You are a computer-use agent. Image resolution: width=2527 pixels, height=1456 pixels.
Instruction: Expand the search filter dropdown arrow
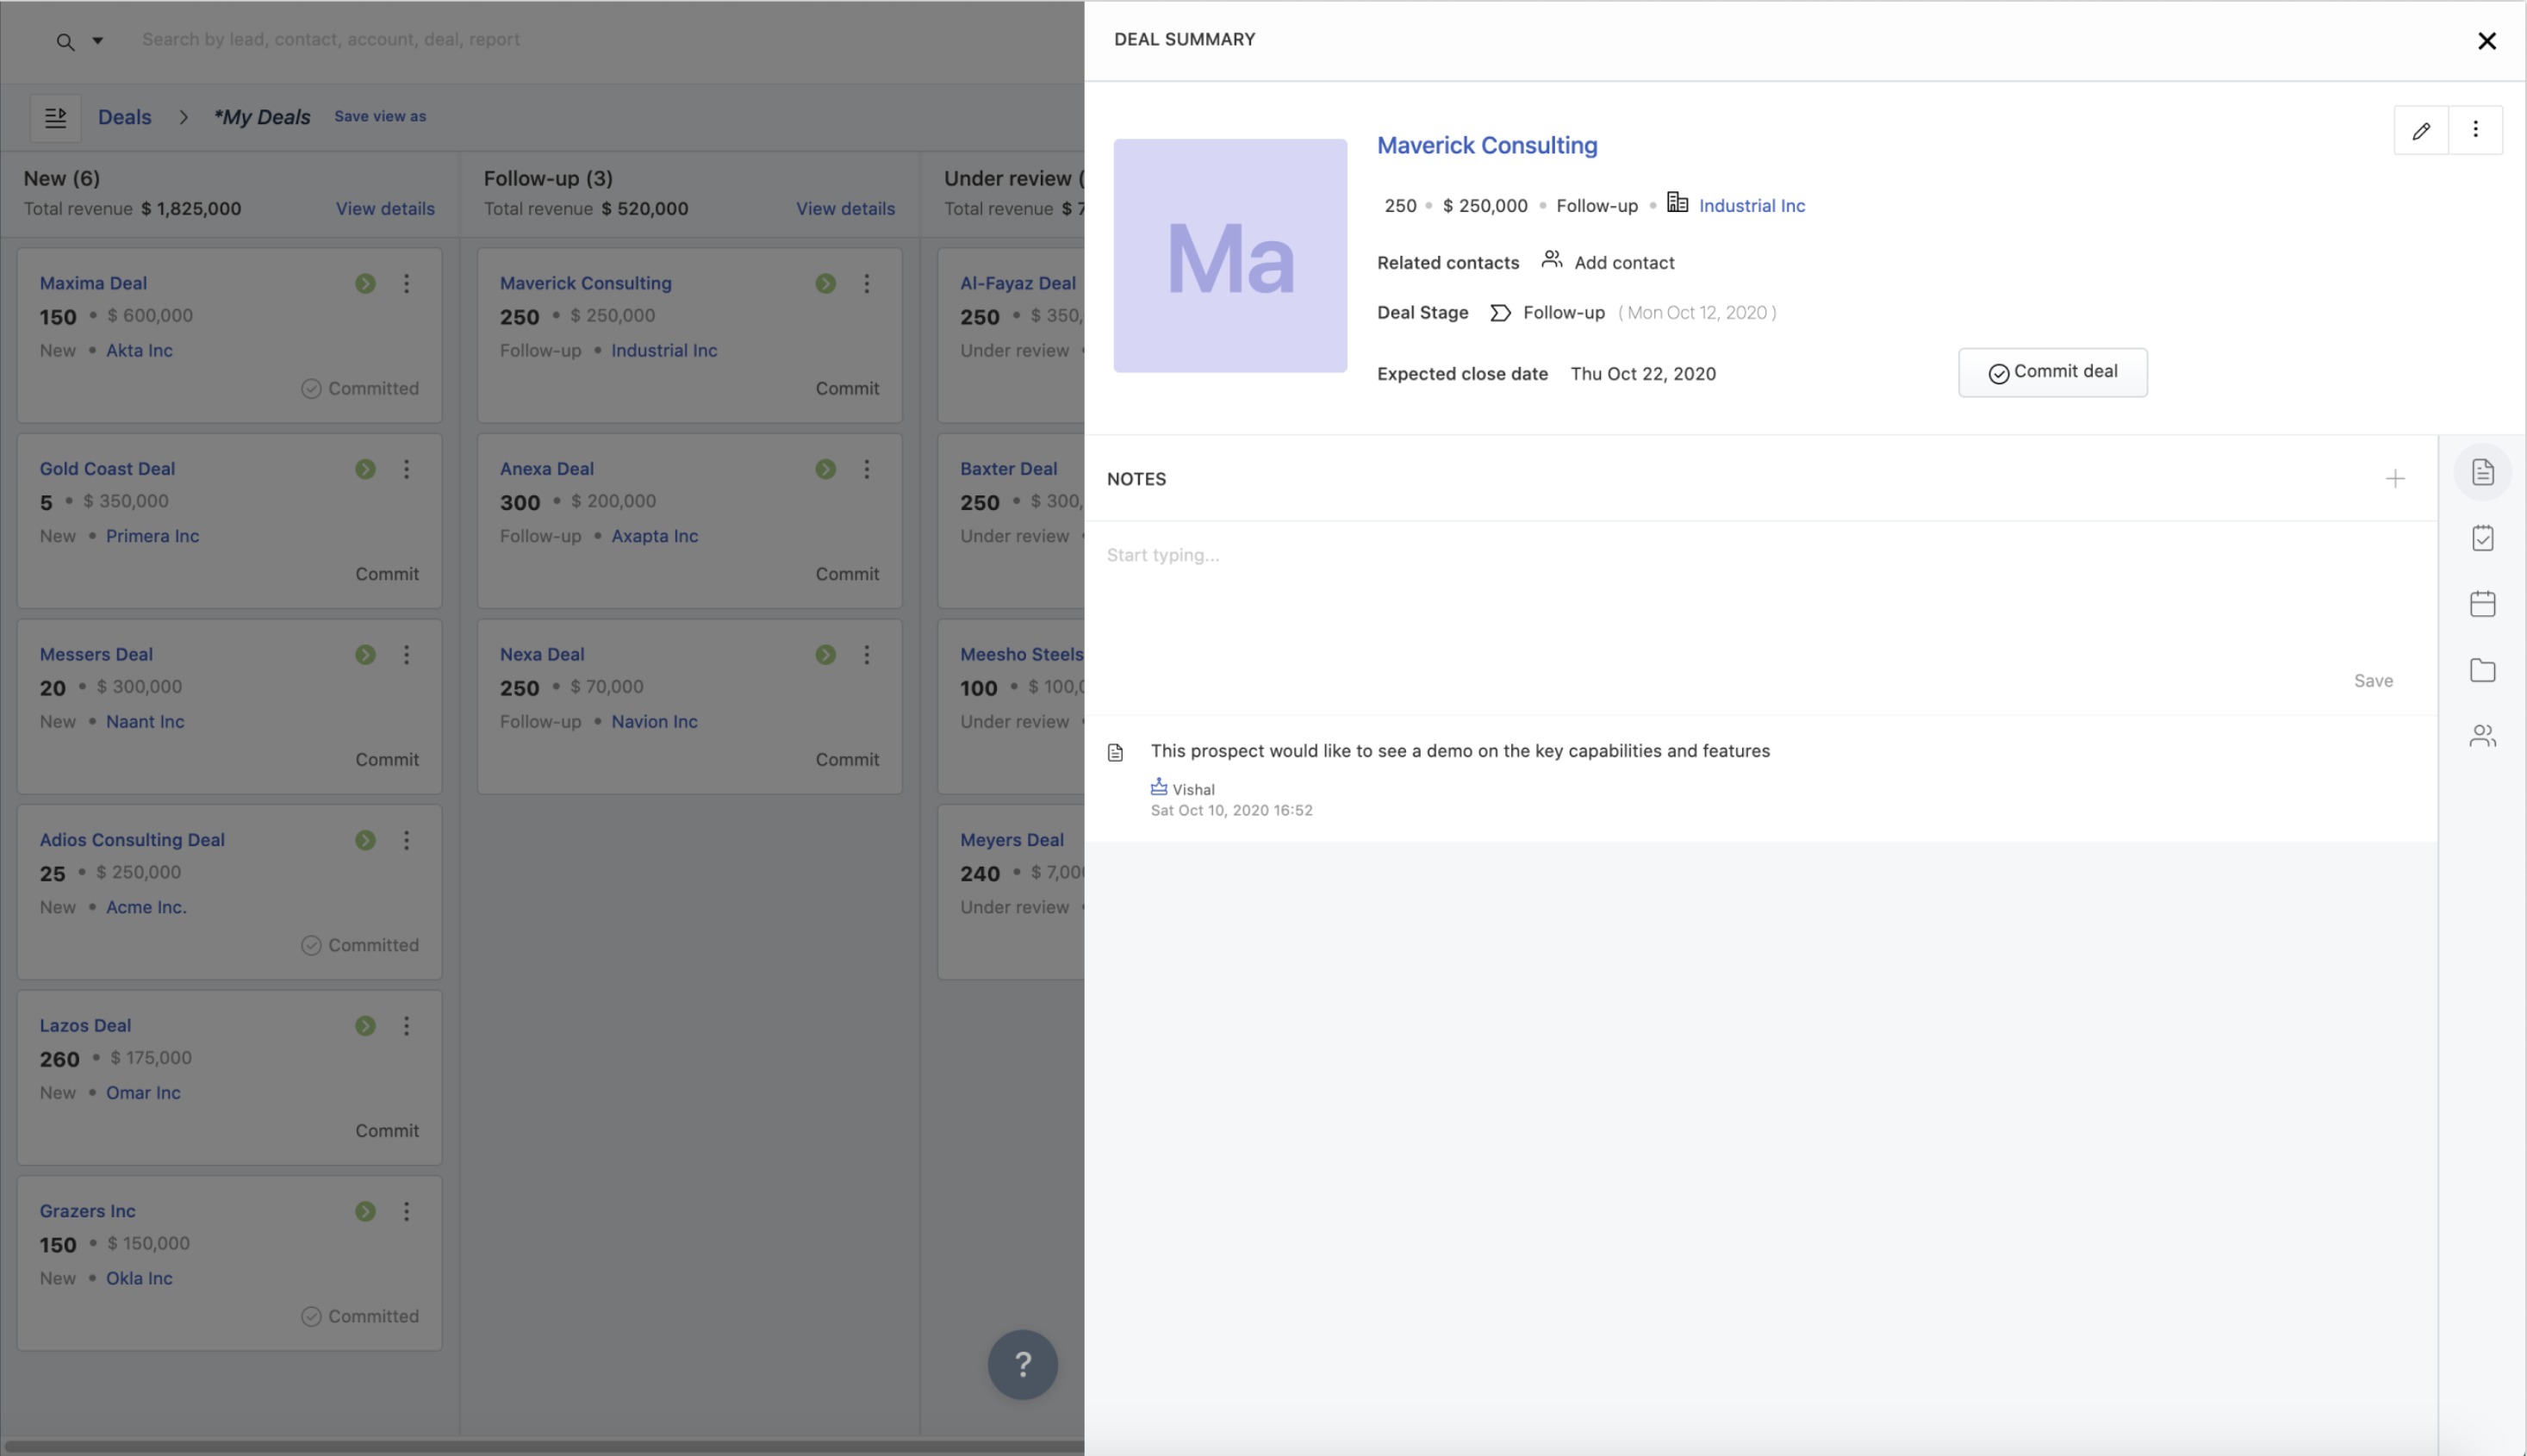pyautogui.click(x=98, y=40)
